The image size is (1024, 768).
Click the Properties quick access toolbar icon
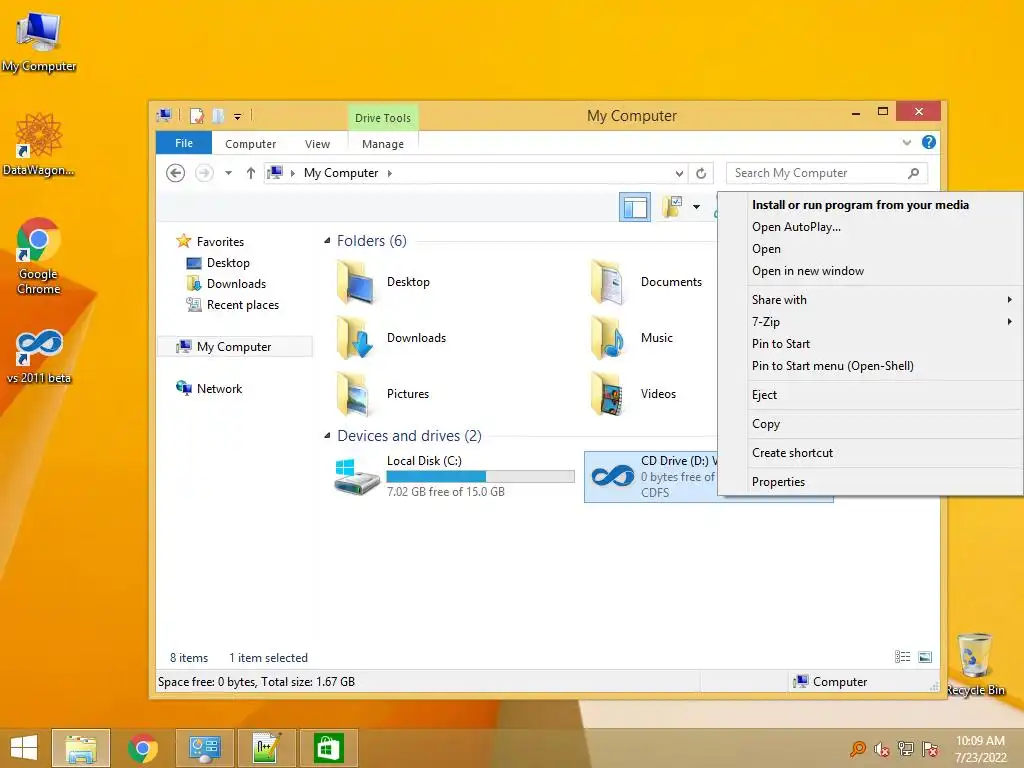pos(197,116)
